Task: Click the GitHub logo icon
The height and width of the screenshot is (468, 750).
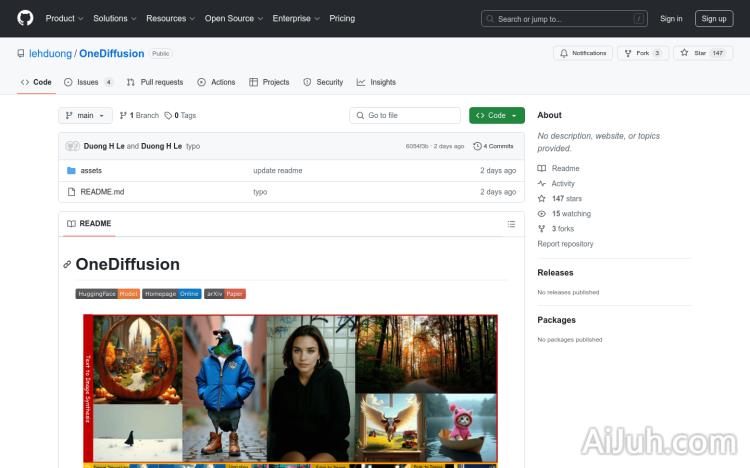Action: pos(25,18)
